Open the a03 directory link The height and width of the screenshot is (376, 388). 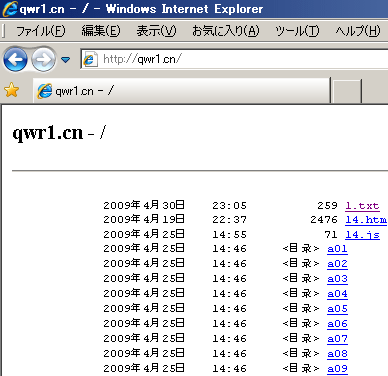pos(337,279)
